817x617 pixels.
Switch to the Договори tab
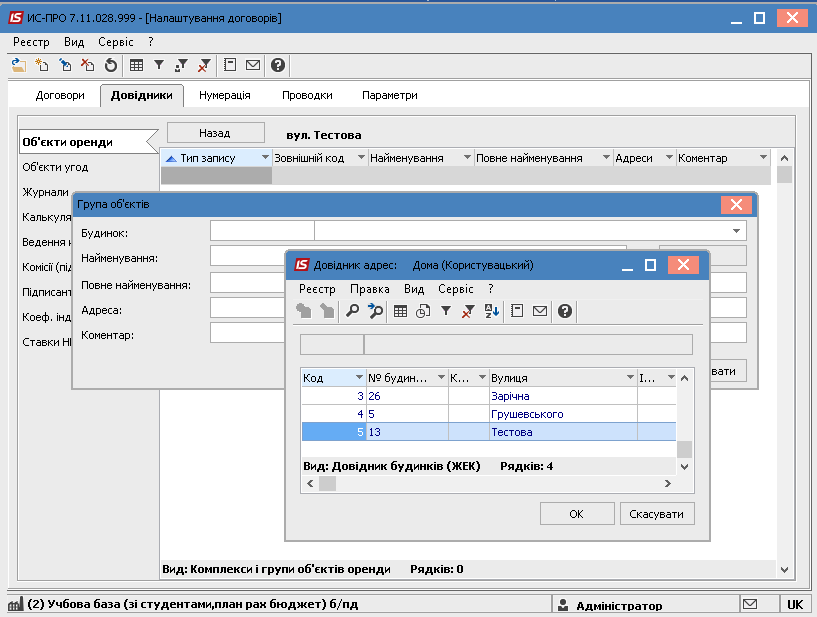(60, 95)
